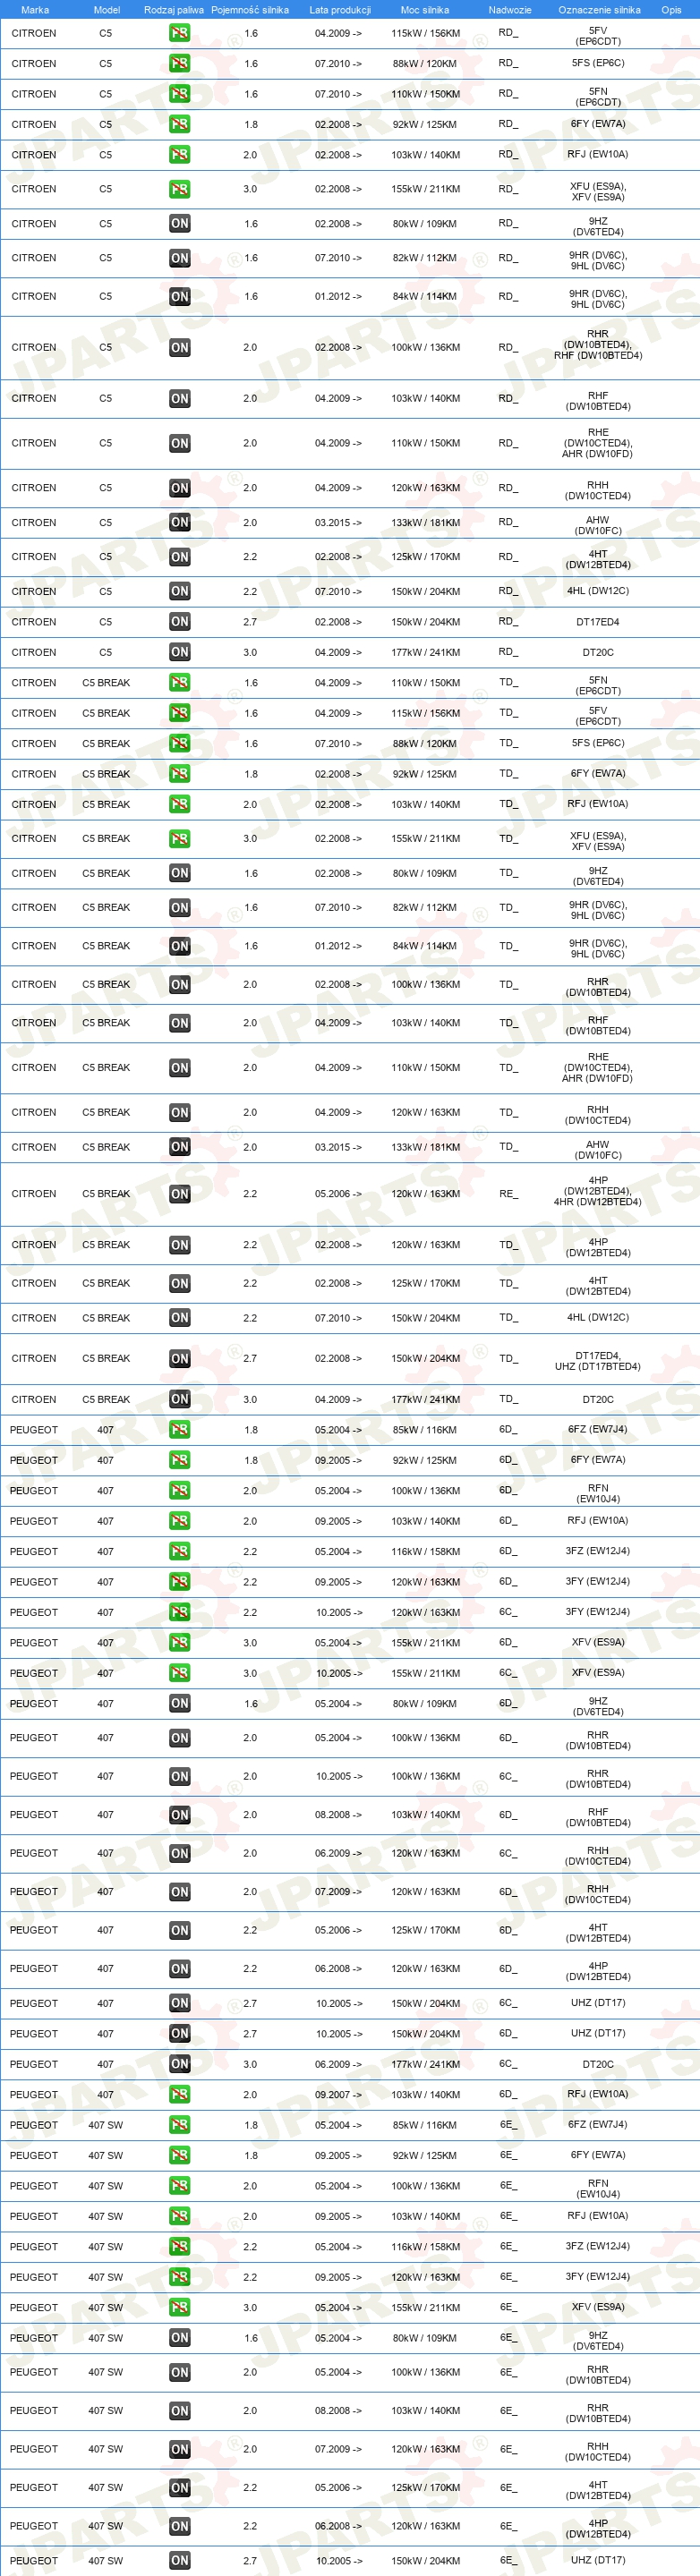Viewport: 700px width, 2576px height.
Task: Click the ON icon in the C5 BREAK 2.2 150kW 4HL row
Action: click(179, 1318)
